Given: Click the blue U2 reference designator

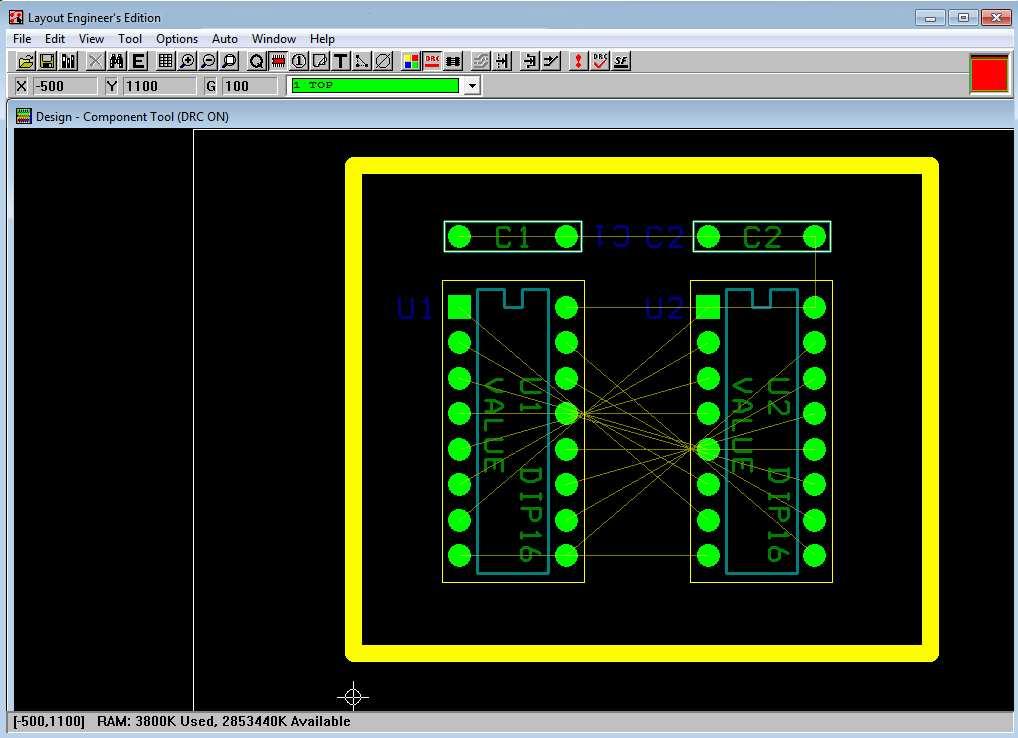Looking at the screenshot, I should click(664, 308).
